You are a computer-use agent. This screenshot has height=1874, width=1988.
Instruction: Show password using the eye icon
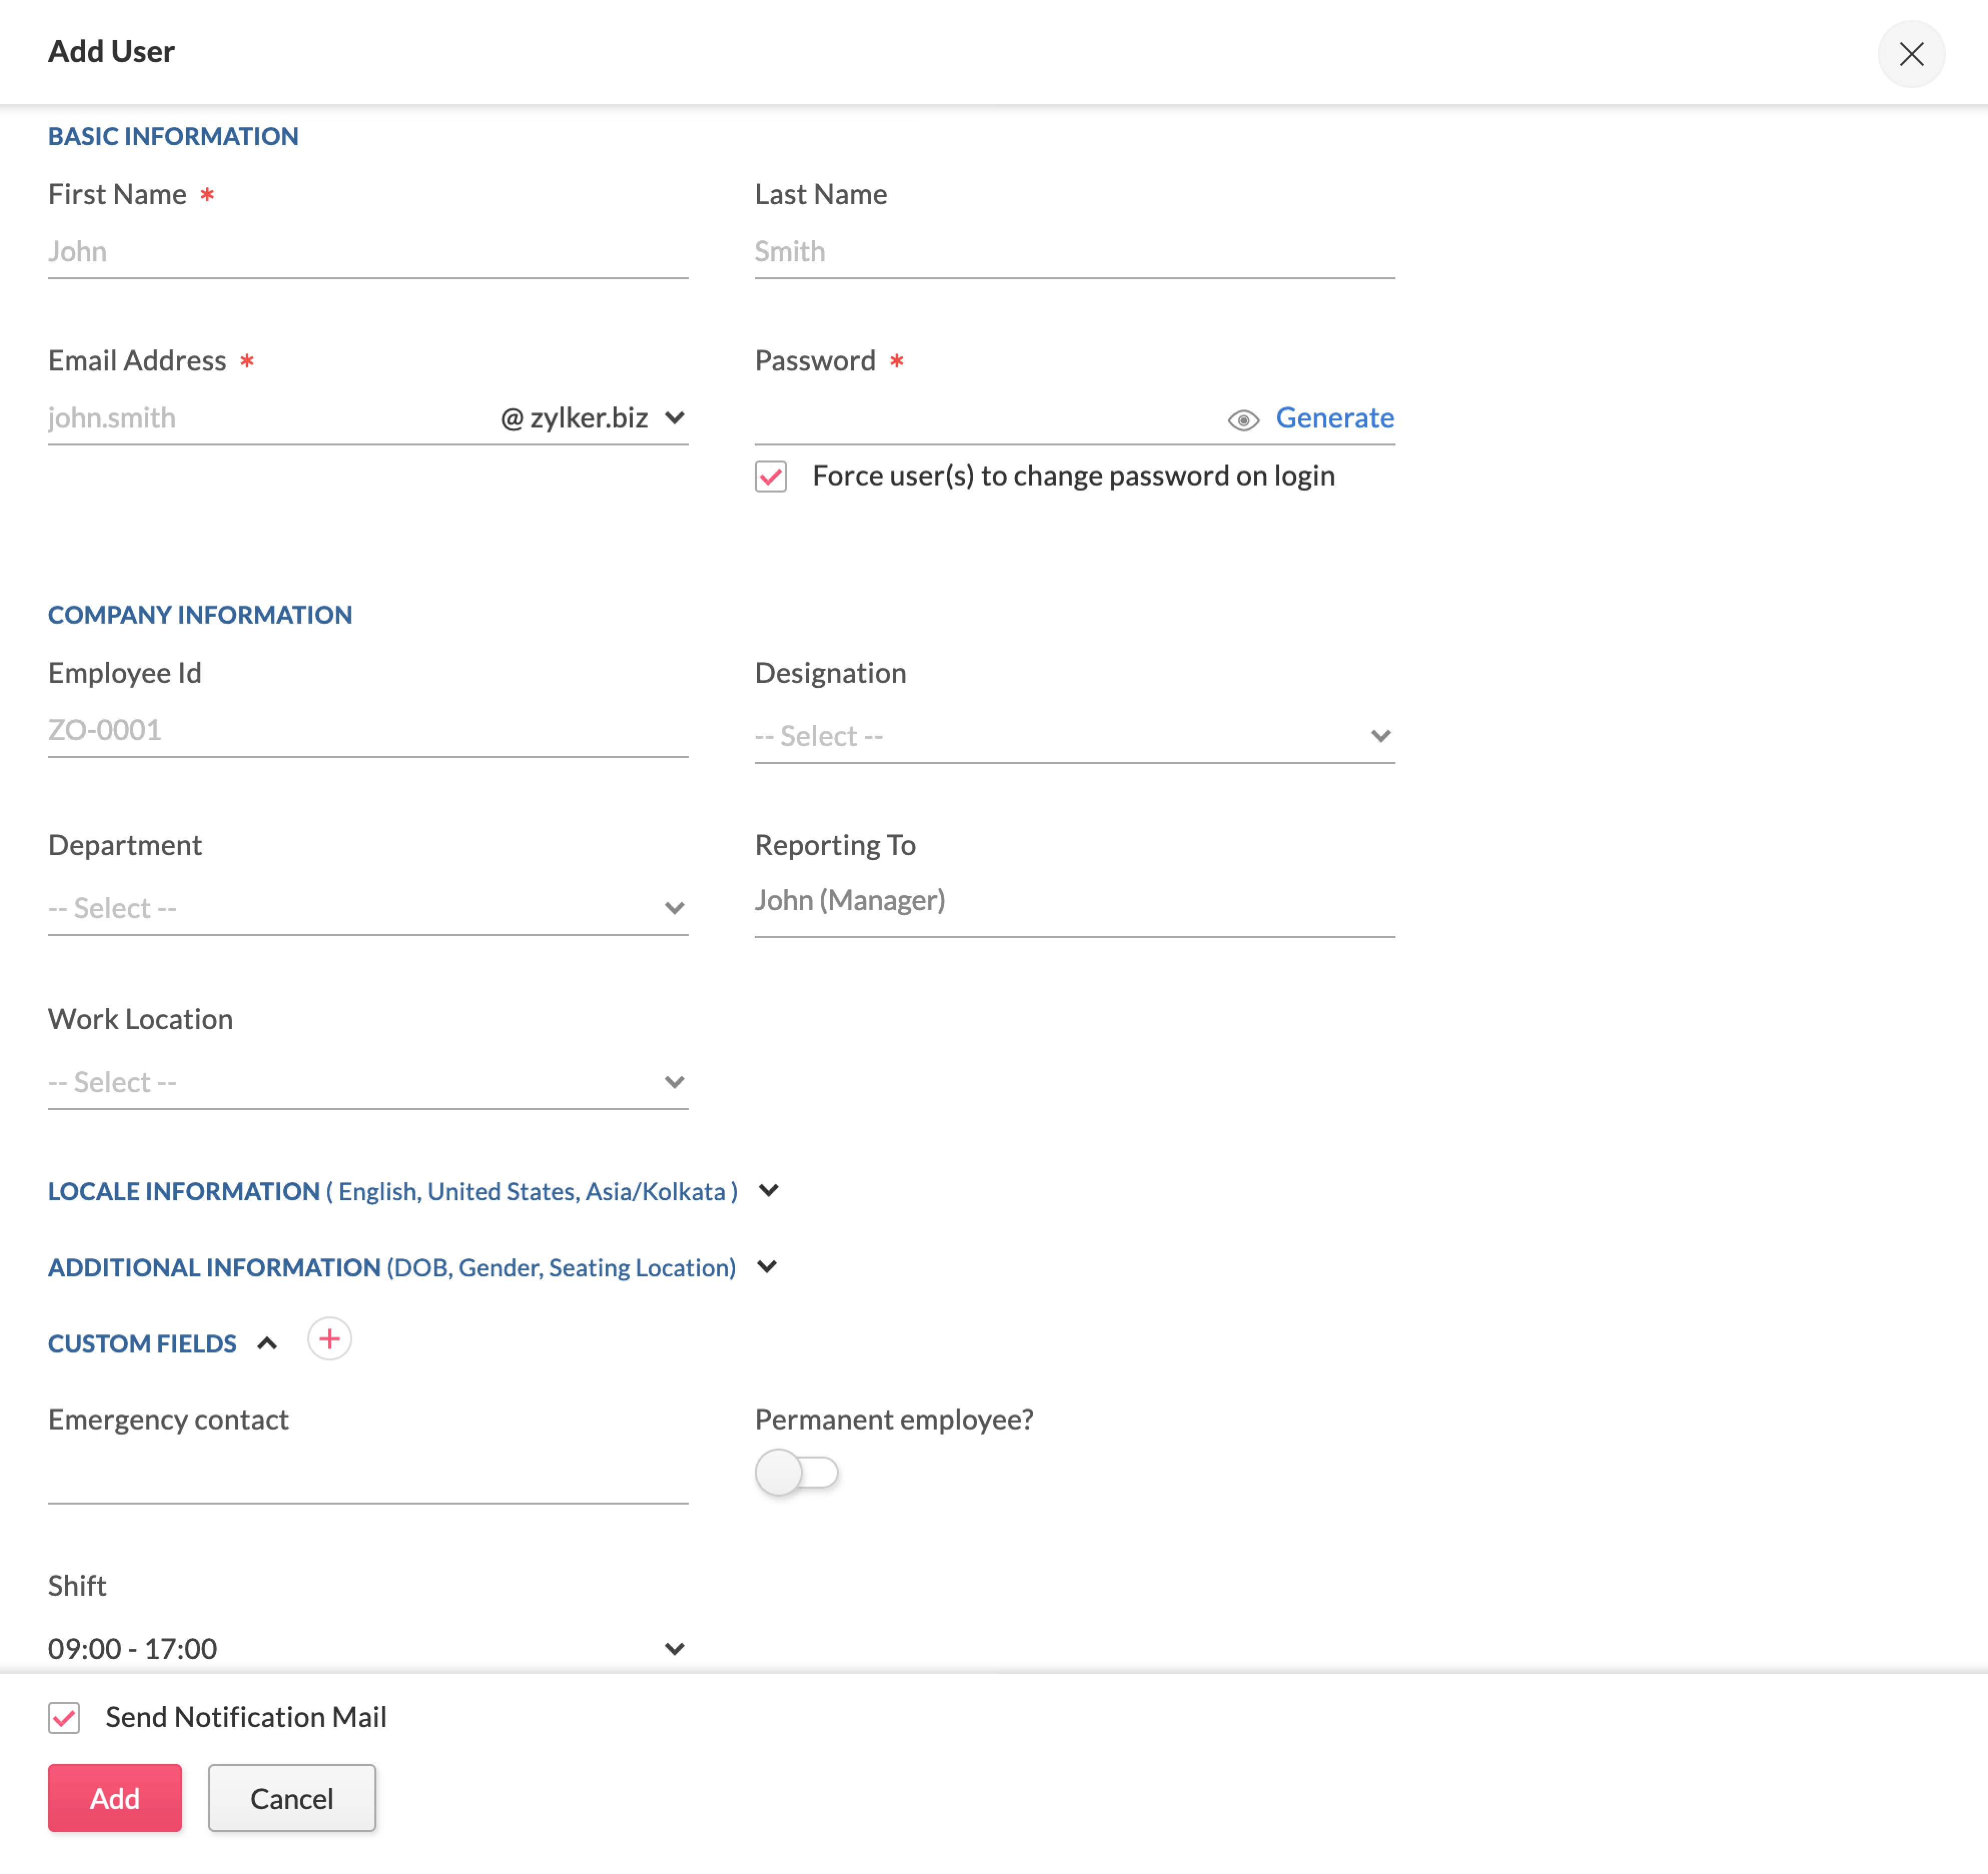(1243, 420)
